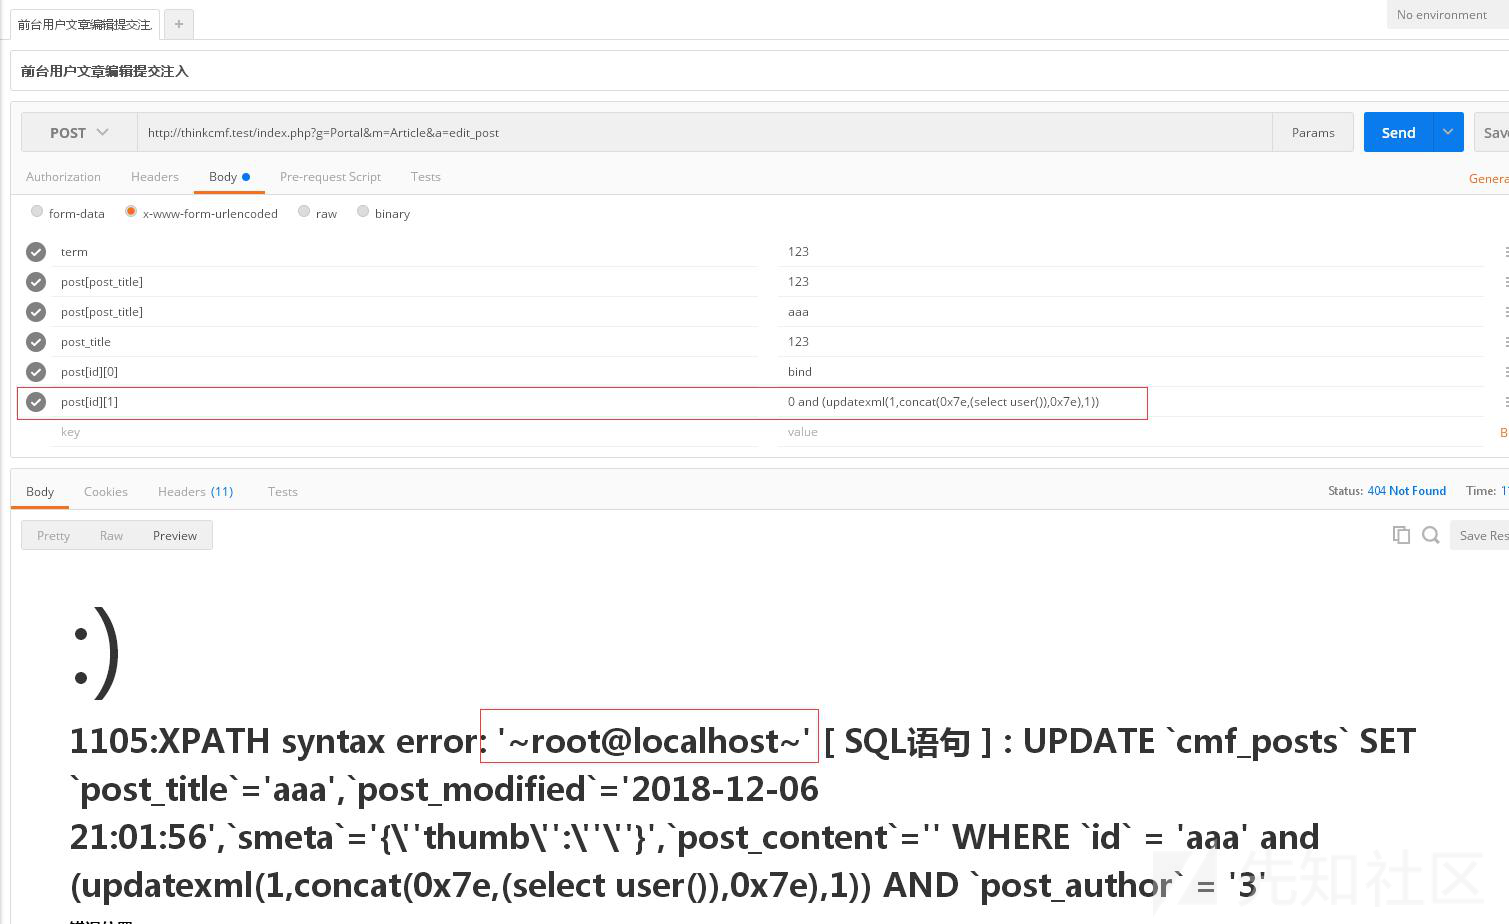Click the 'aaa' parameter value
This screenshot has width=1509, height=924.
coord(798,312)
